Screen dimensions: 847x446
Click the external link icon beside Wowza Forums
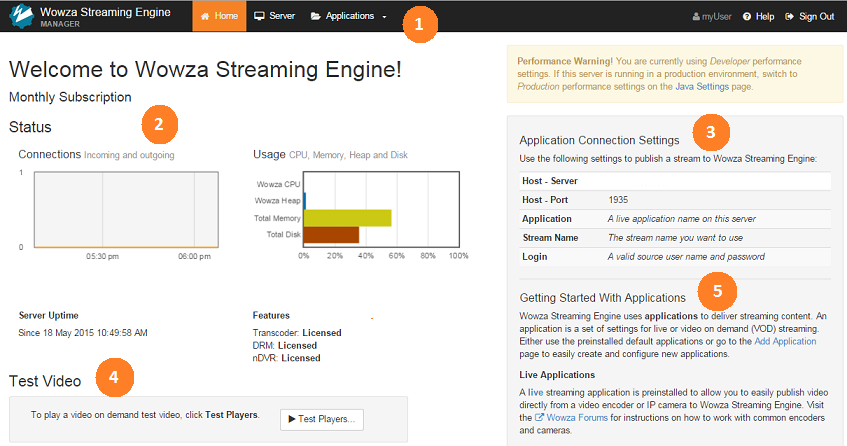coord(540,417)
